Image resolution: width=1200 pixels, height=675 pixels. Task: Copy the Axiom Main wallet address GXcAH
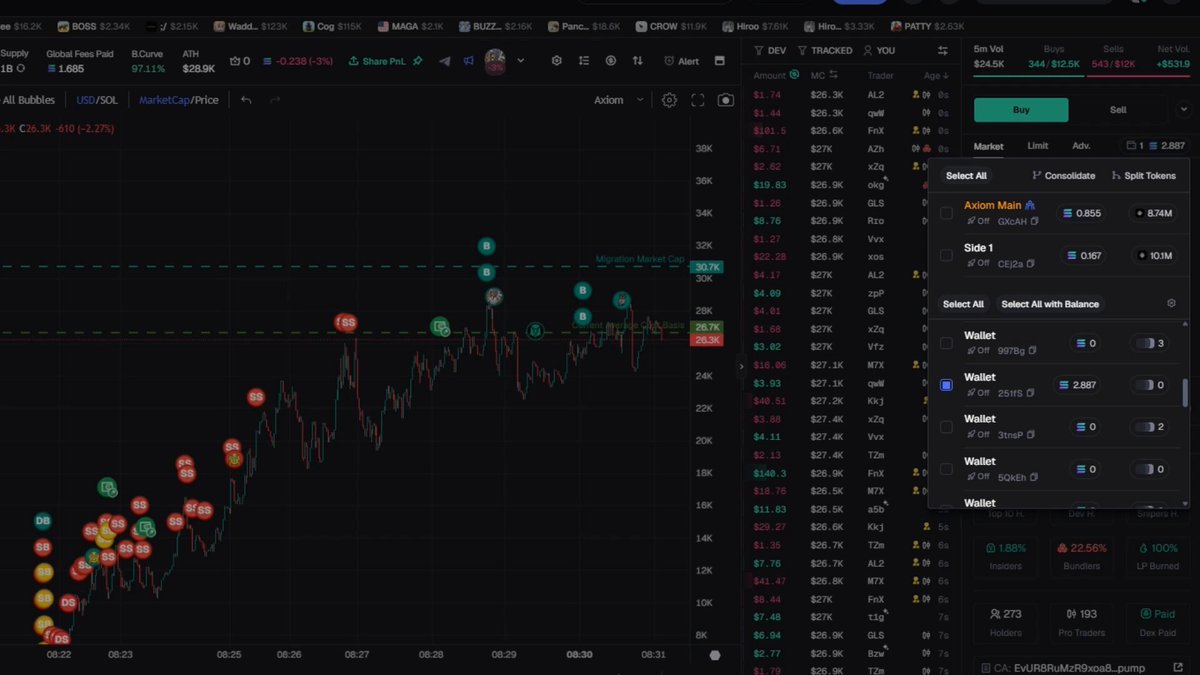pyautogui.click(x=1035, y=221)
